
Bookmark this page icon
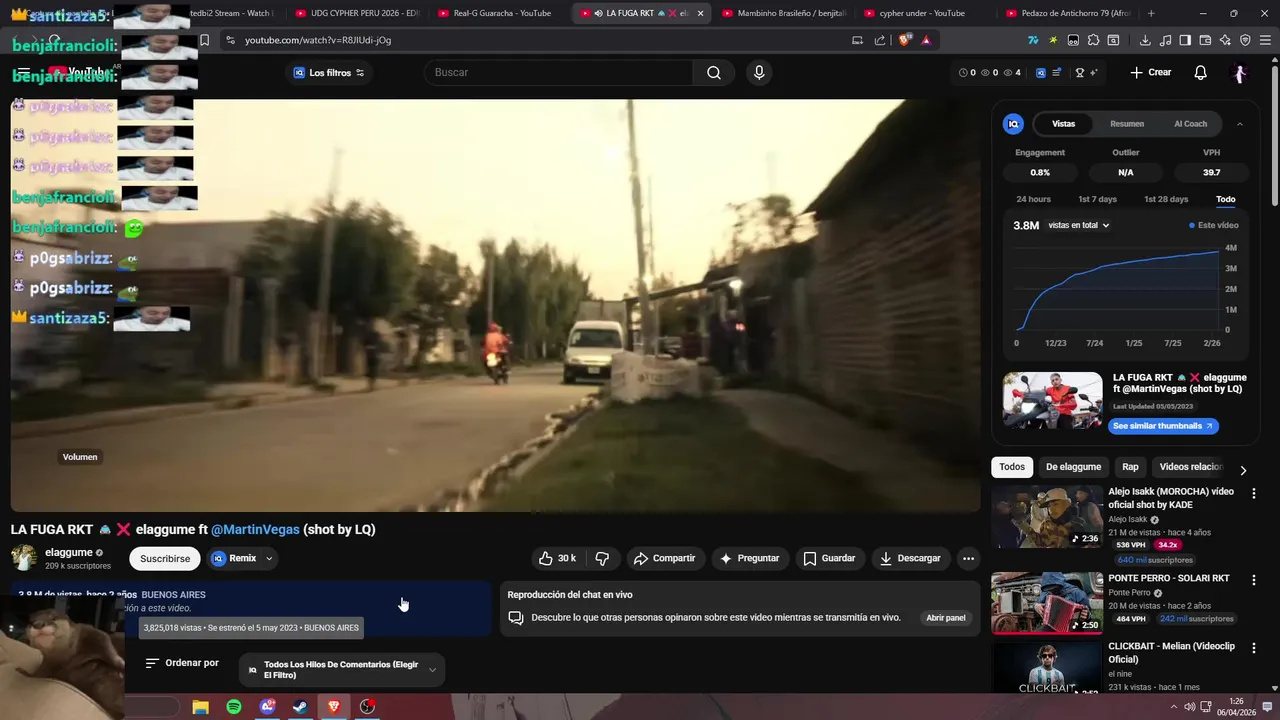(204, 40)
